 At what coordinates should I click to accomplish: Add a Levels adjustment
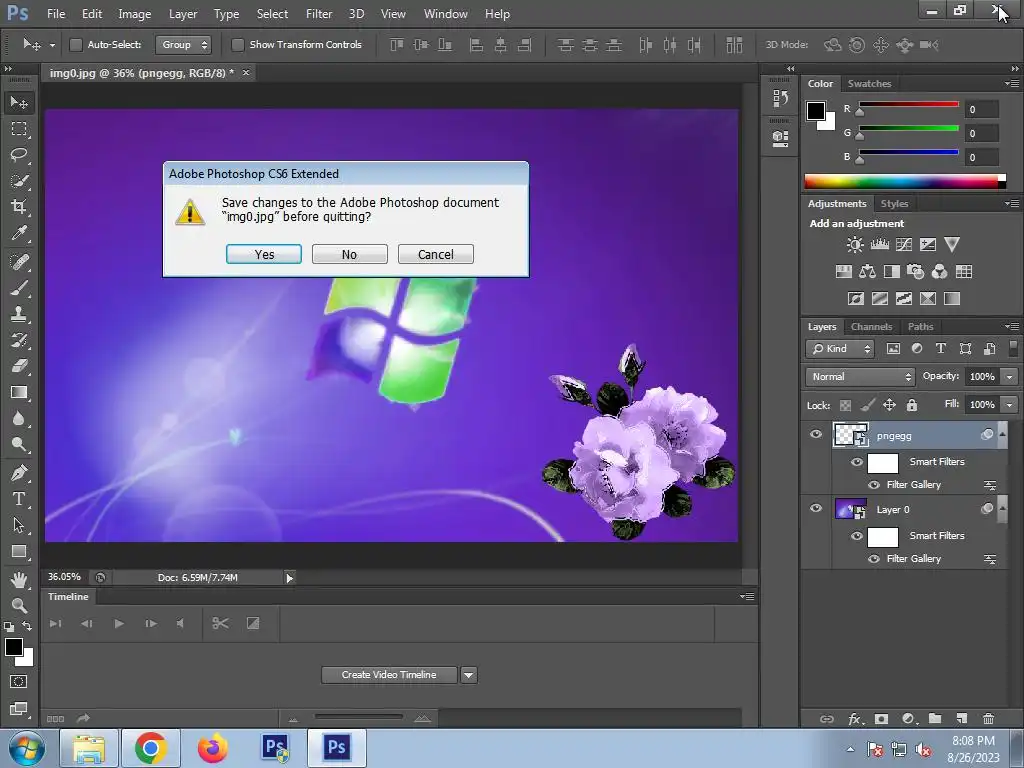[880, 245]
